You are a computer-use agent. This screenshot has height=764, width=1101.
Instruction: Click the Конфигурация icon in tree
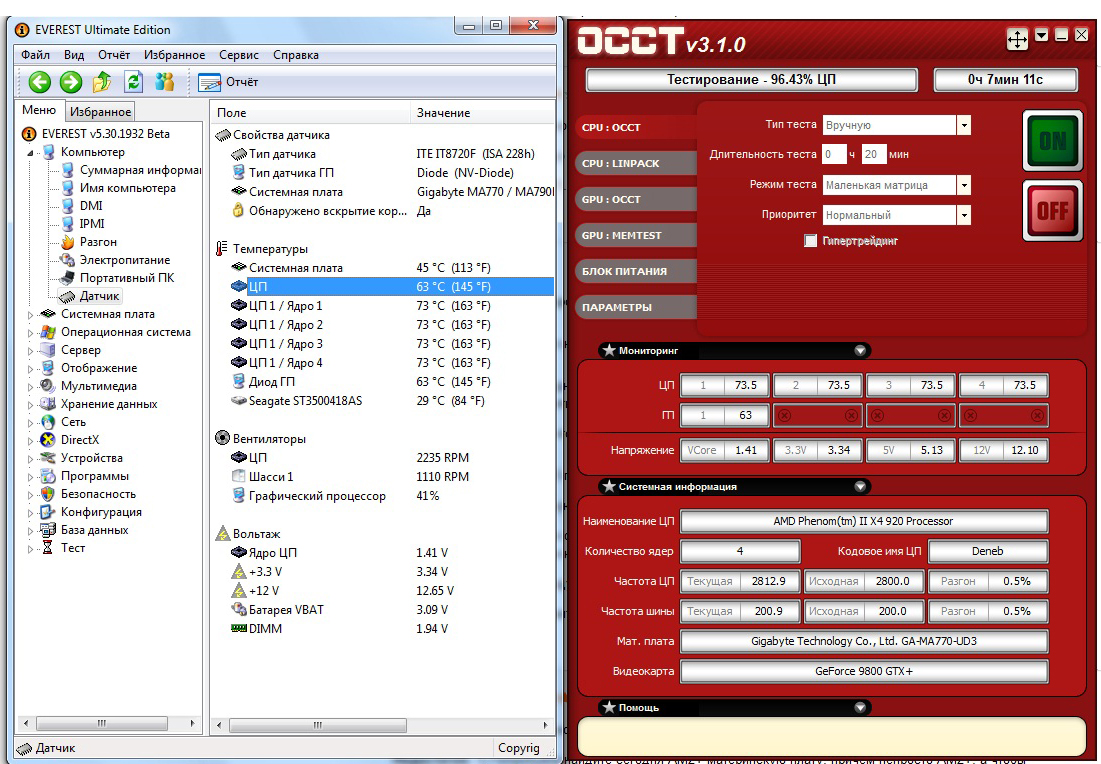pos(48,512)
